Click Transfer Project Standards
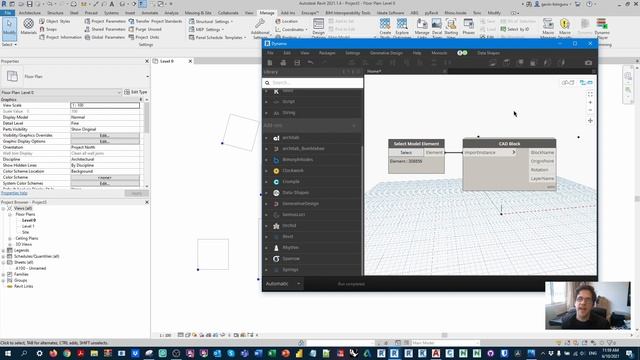640x360 pixels. [155, 21]
